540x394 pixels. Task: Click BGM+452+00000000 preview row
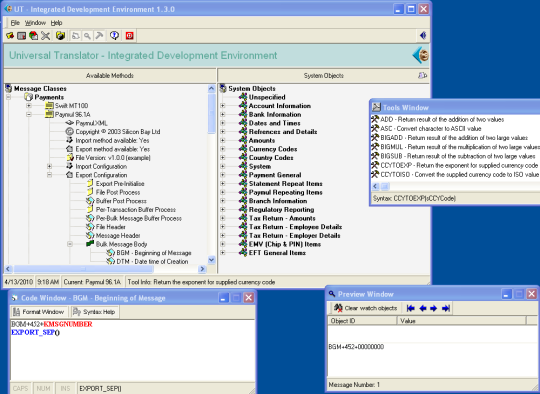(356, 347)
